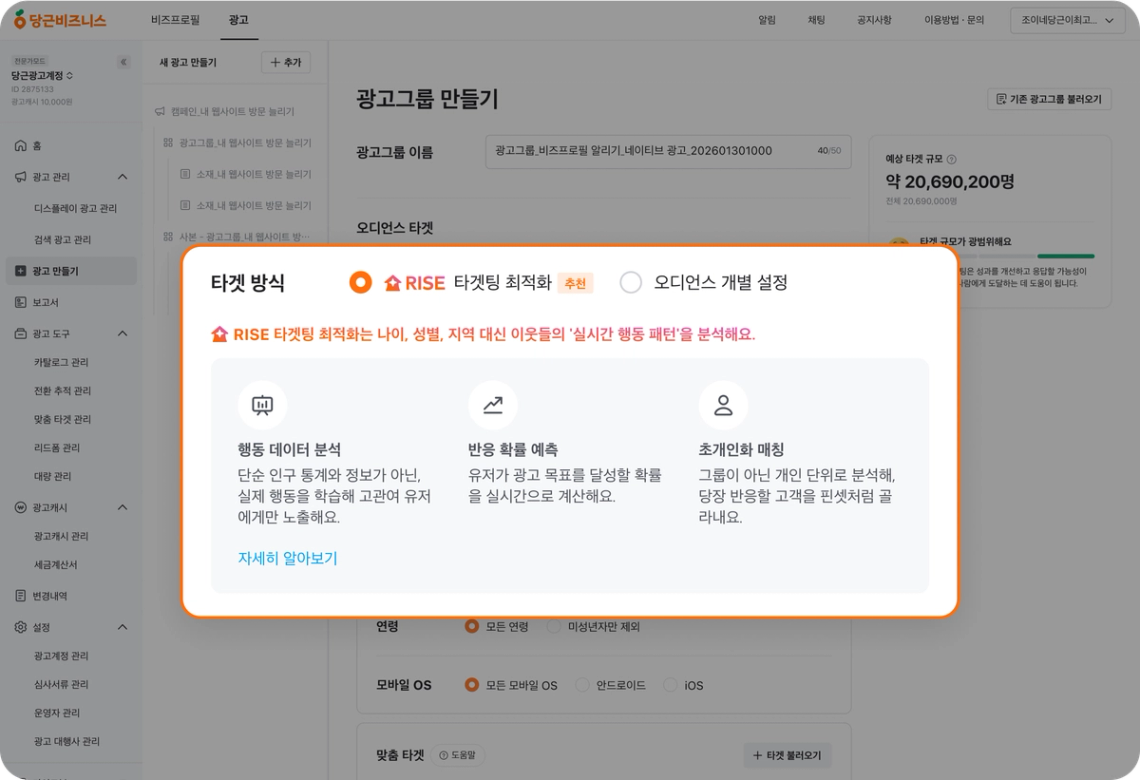Screen dimensions: 1140x780
Task: Click the 추천 badge next to RISE option
Action: pyautogui.click(x=575, y=283)
